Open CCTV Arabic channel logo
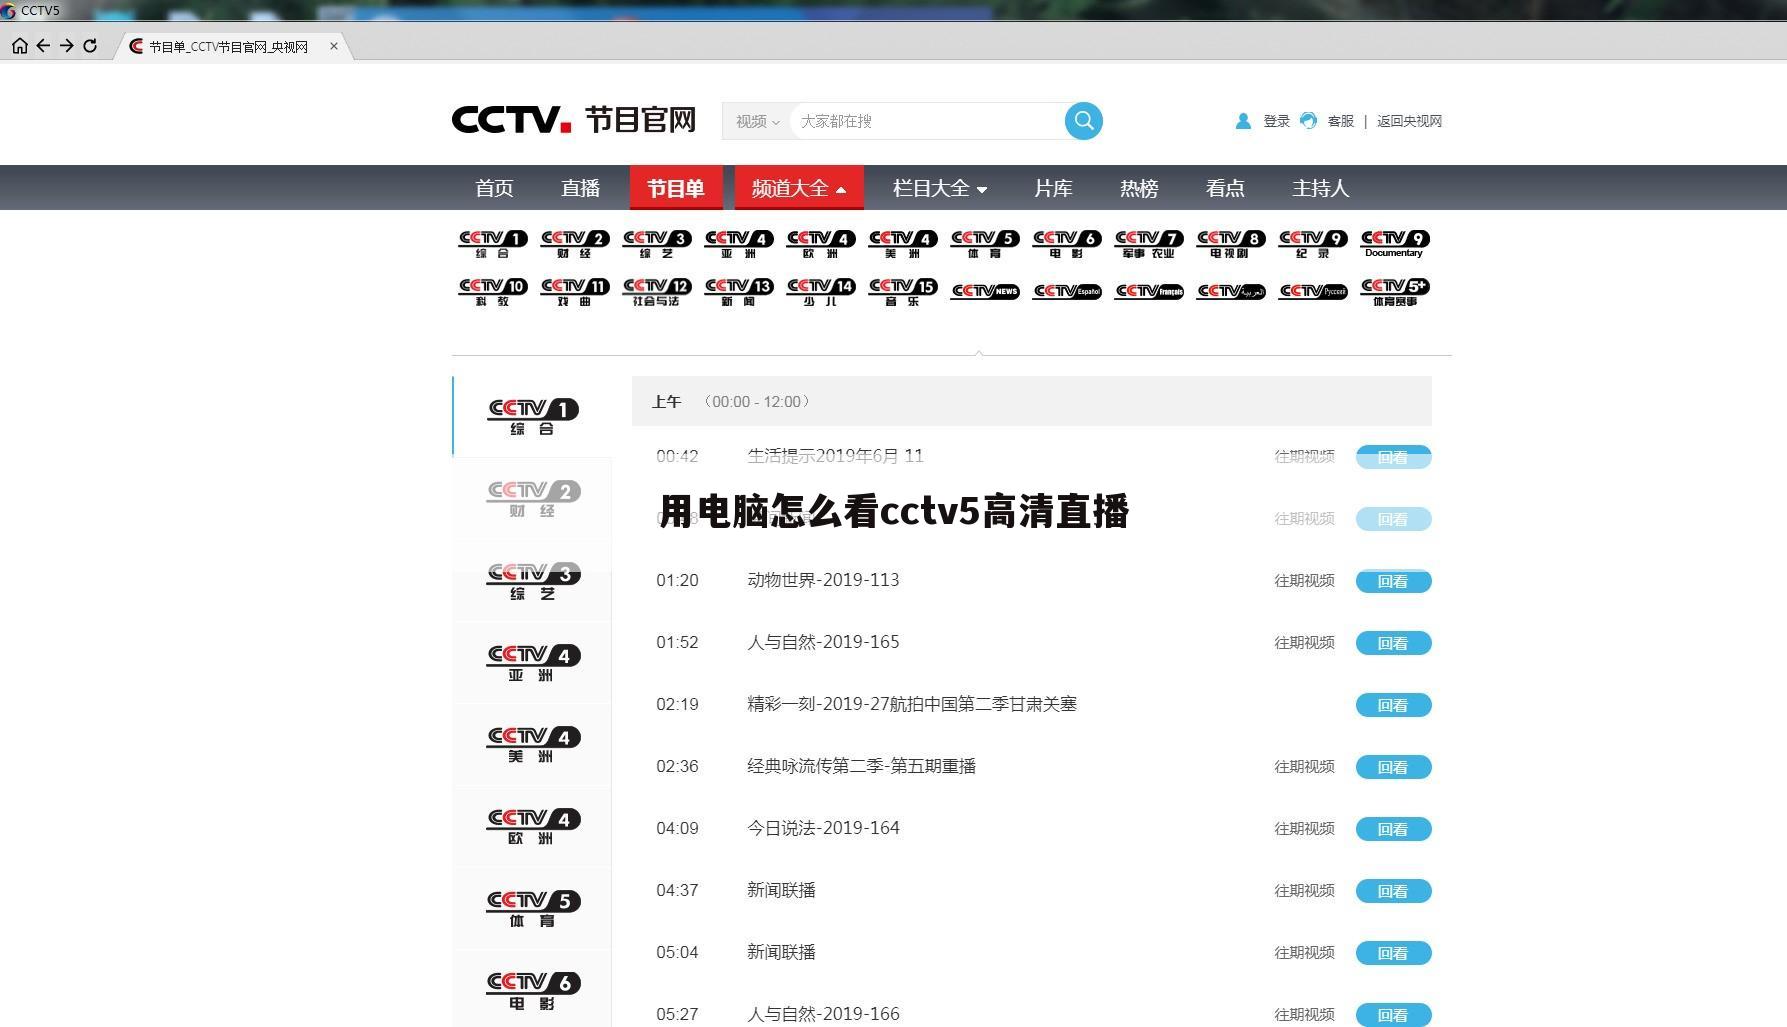Image resolution: width=1787 pixels, height=1027 pixels. pyautogui.click(x=1231, y=291)
